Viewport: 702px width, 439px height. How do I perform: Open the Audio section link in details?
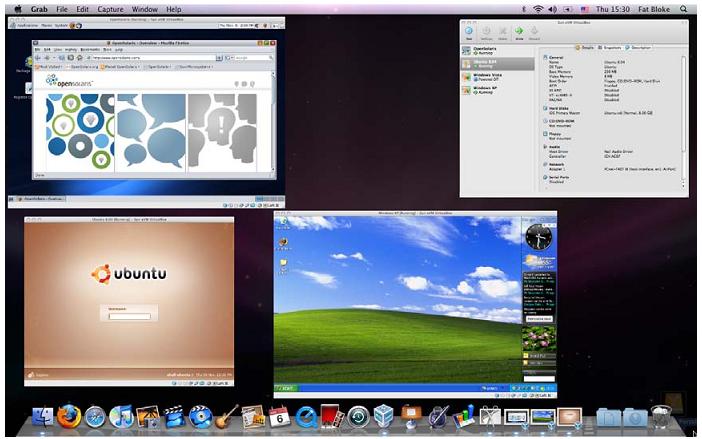pyautogui.click(x=554, y=146)
